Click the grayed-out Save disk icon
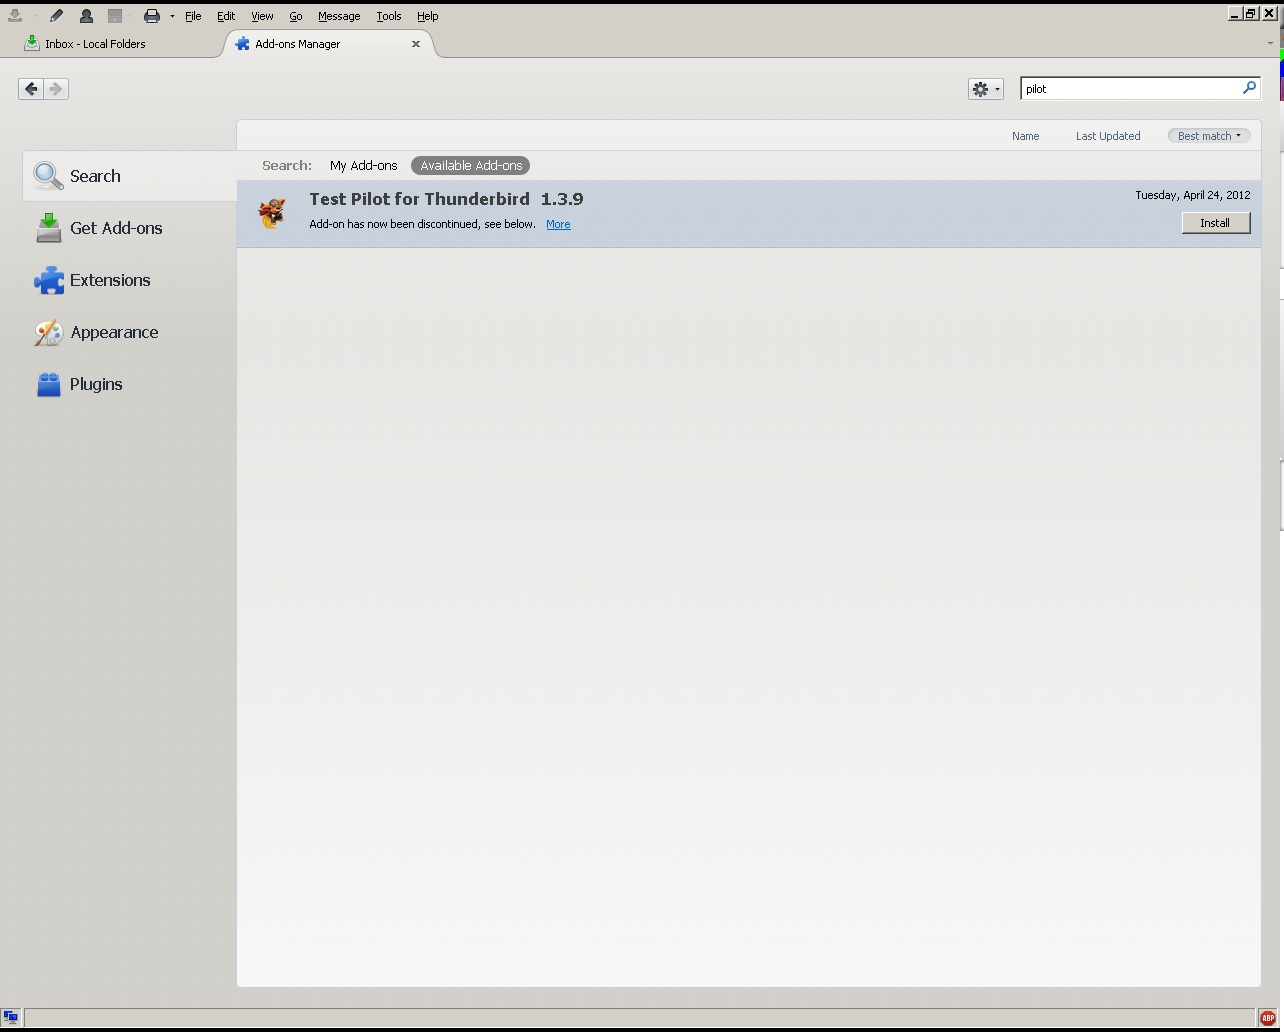The image size is (1284, 1032). [x=115, y=15]
